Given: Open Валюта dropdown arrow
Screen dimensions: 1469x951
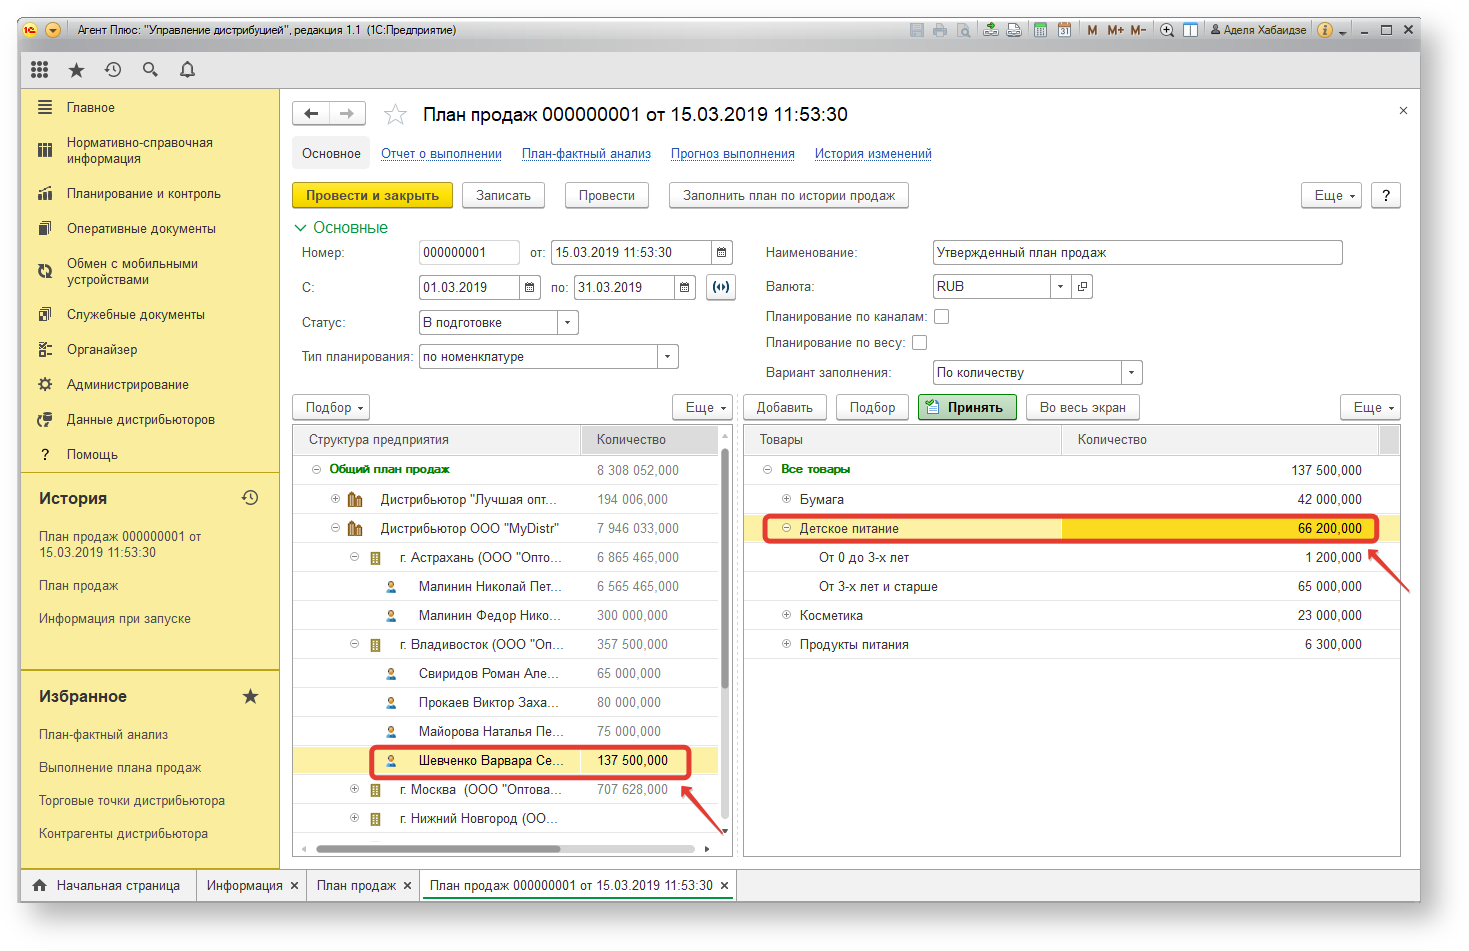Looking at the screenshot, I should coord(1061,287).
